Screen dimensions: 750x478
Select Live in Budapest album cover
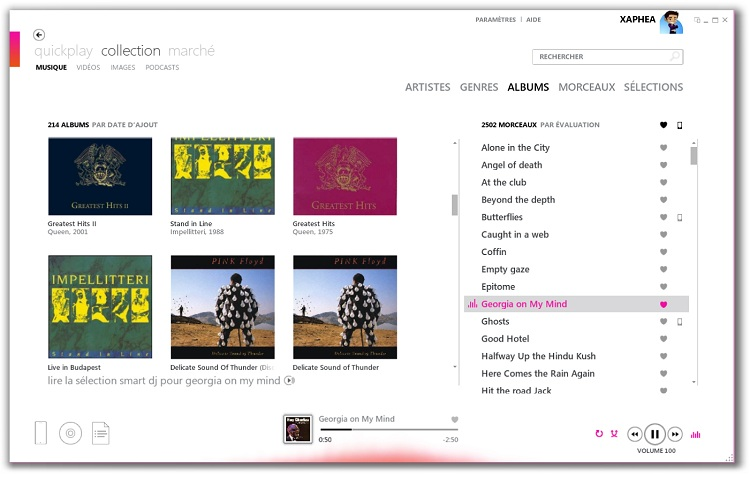(100, 307)
